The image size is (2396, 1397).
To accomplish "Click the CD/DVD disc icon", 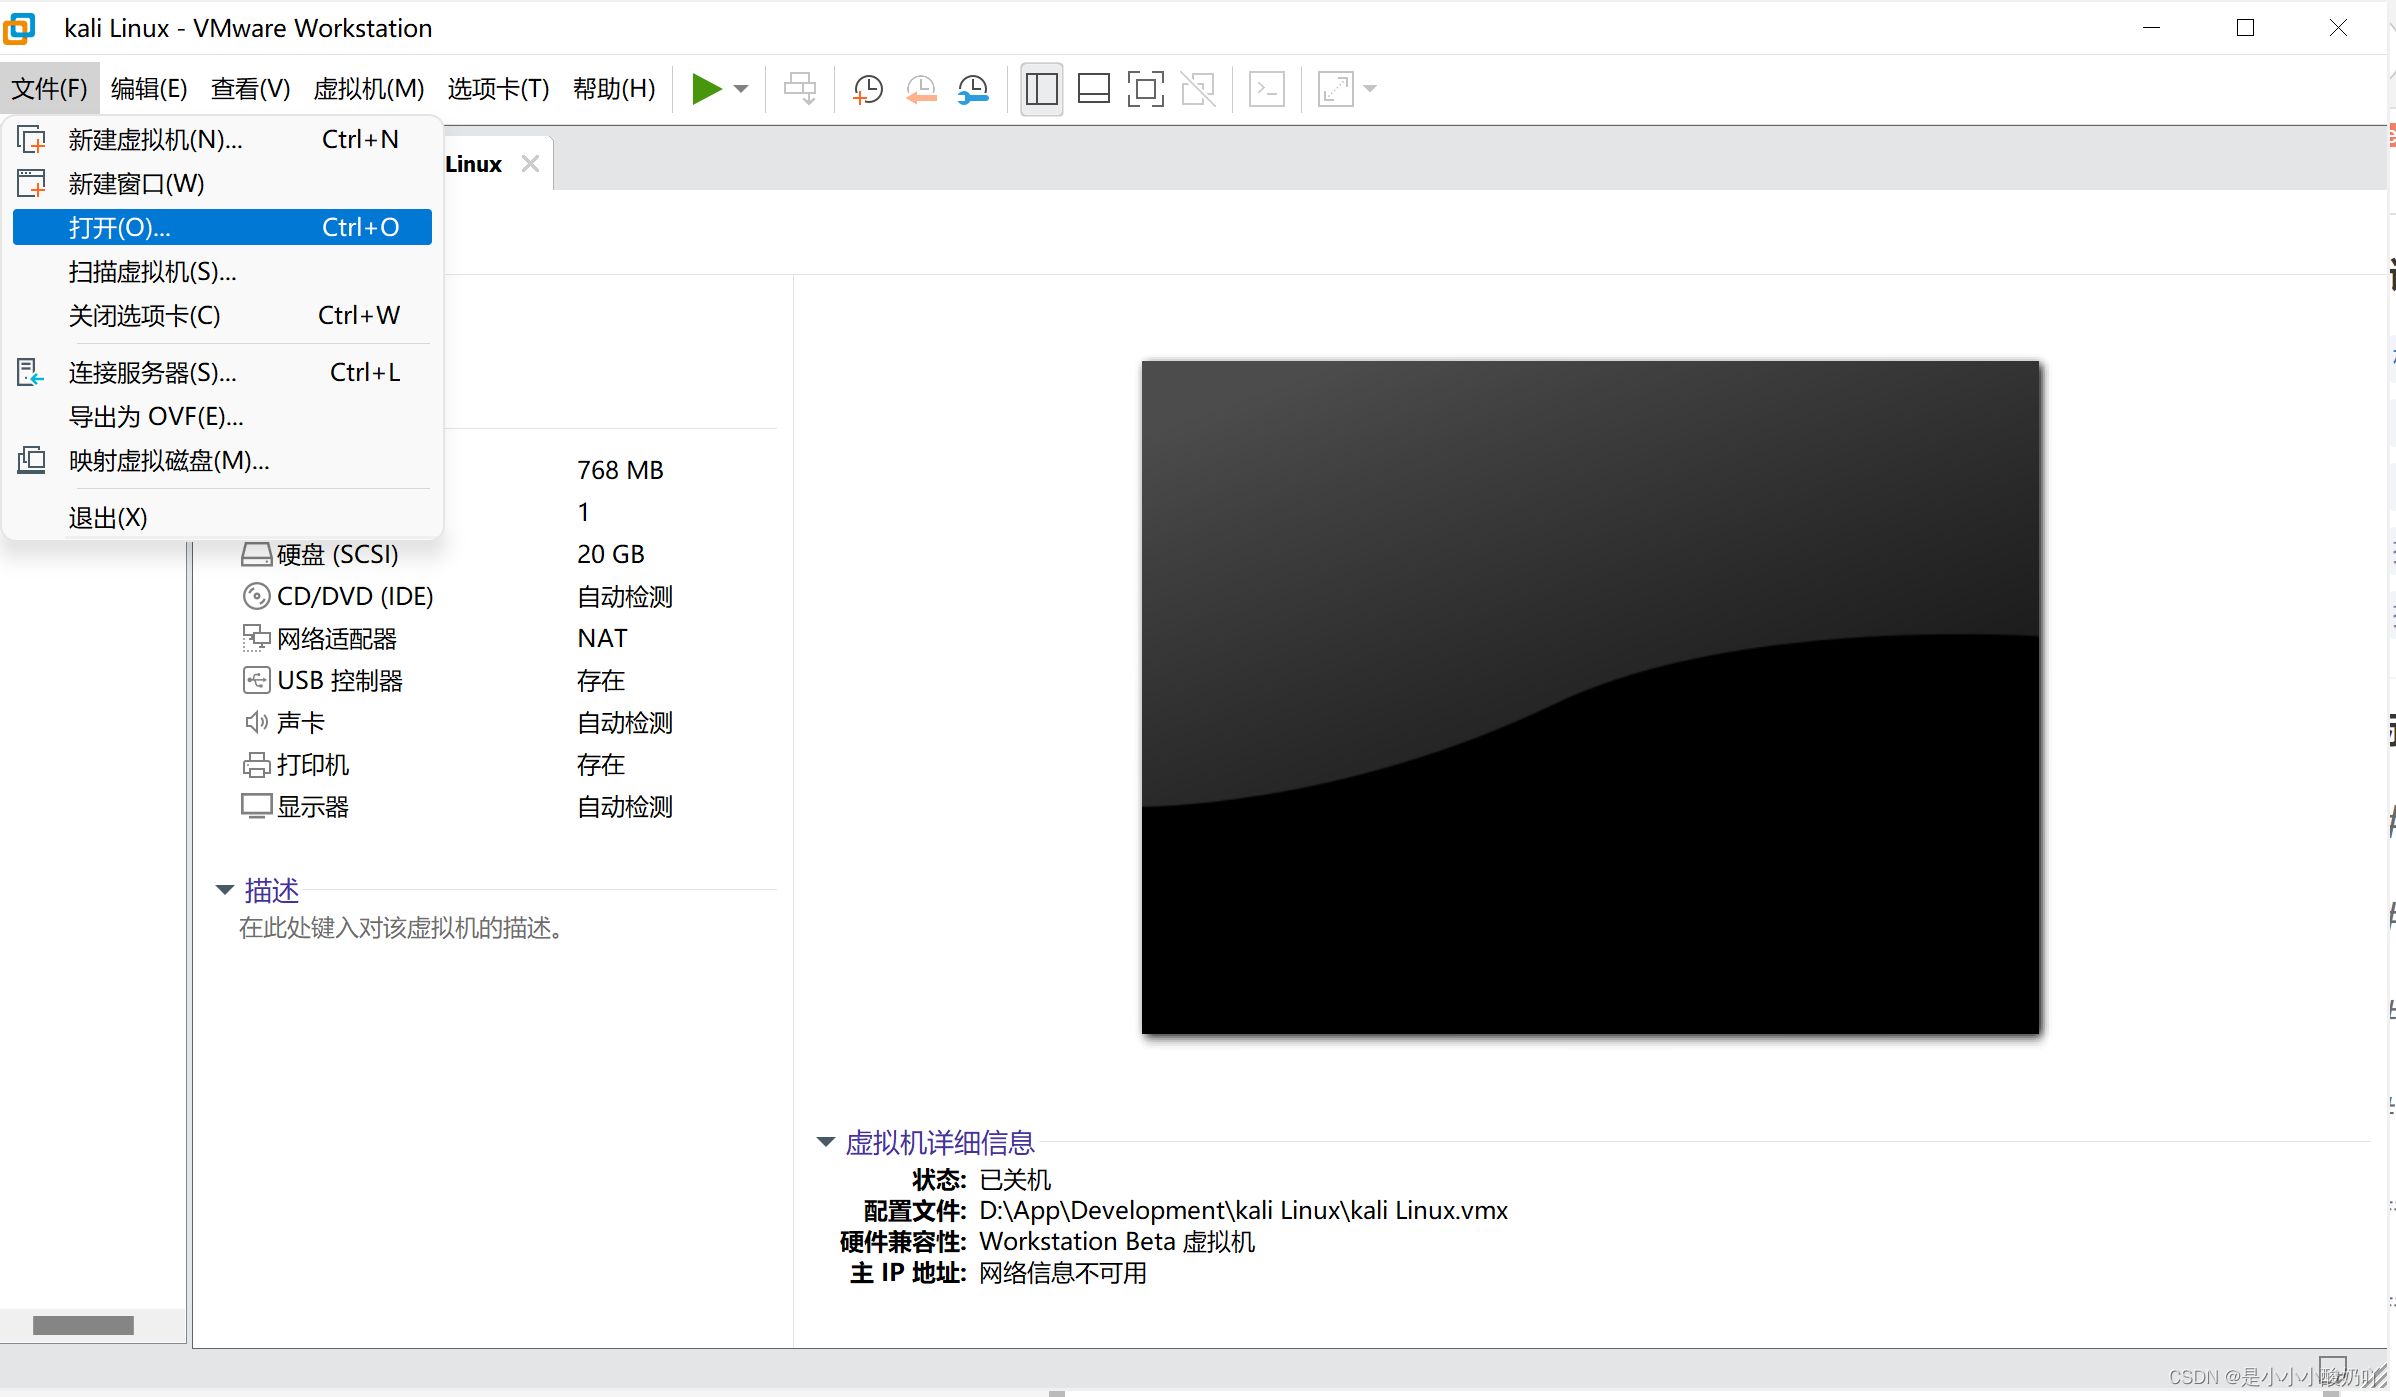I will [256, 596].
